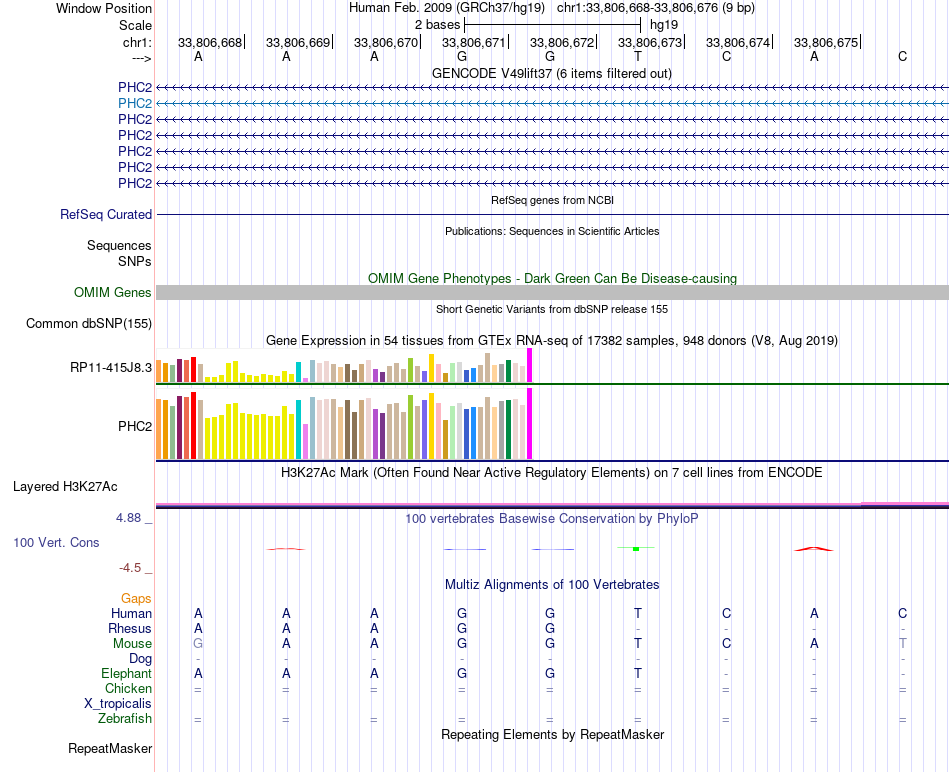Click the 33,806,672 ruler coordinate

[x=562, y=42]
